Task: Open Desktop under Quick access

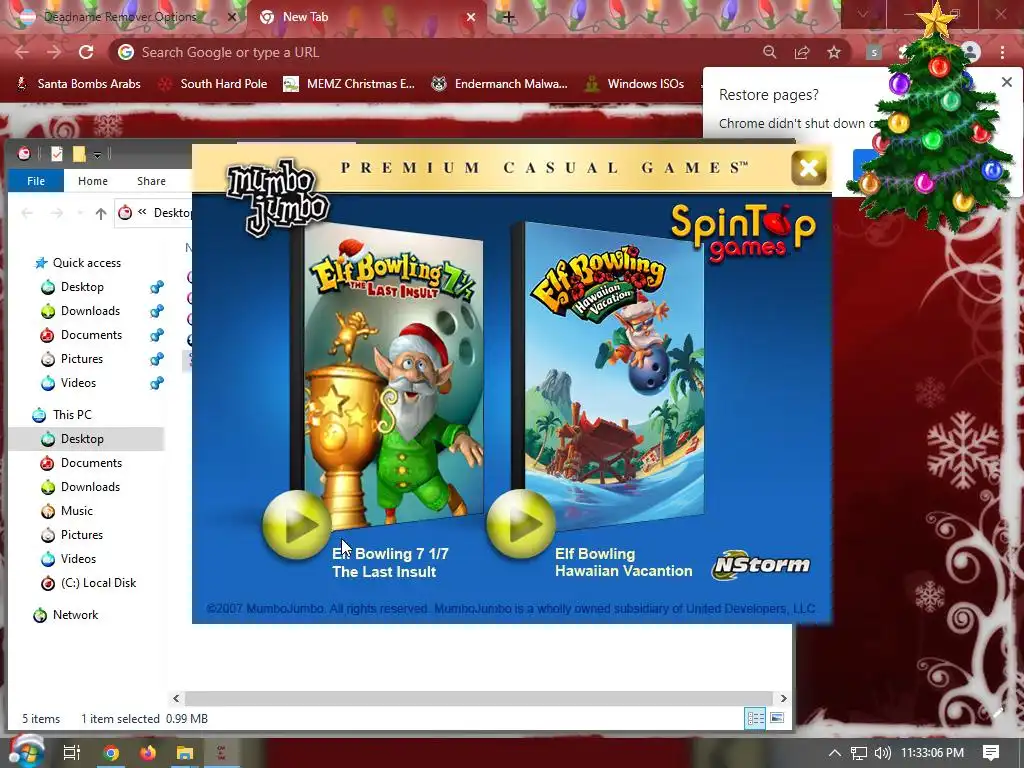Action: tap(73, 287)
